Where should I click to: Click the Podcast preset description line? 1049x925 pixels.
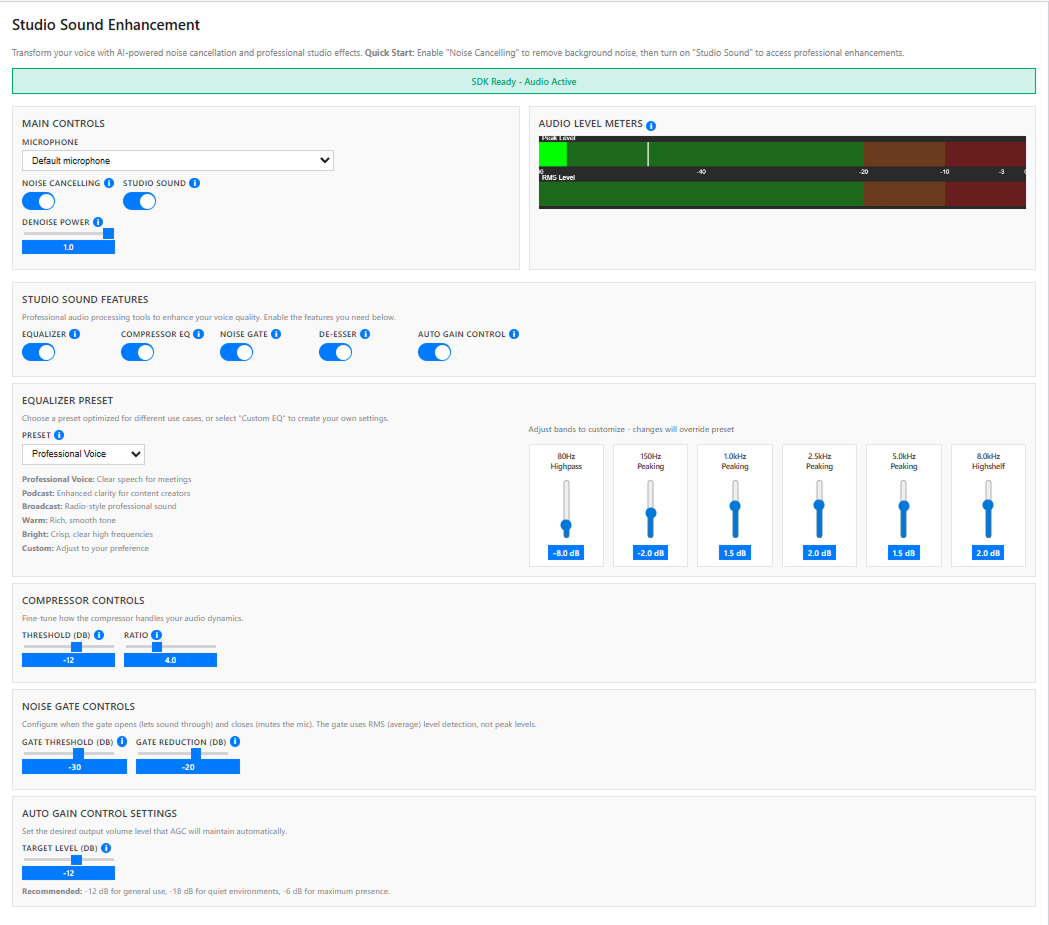click(106, 493)
